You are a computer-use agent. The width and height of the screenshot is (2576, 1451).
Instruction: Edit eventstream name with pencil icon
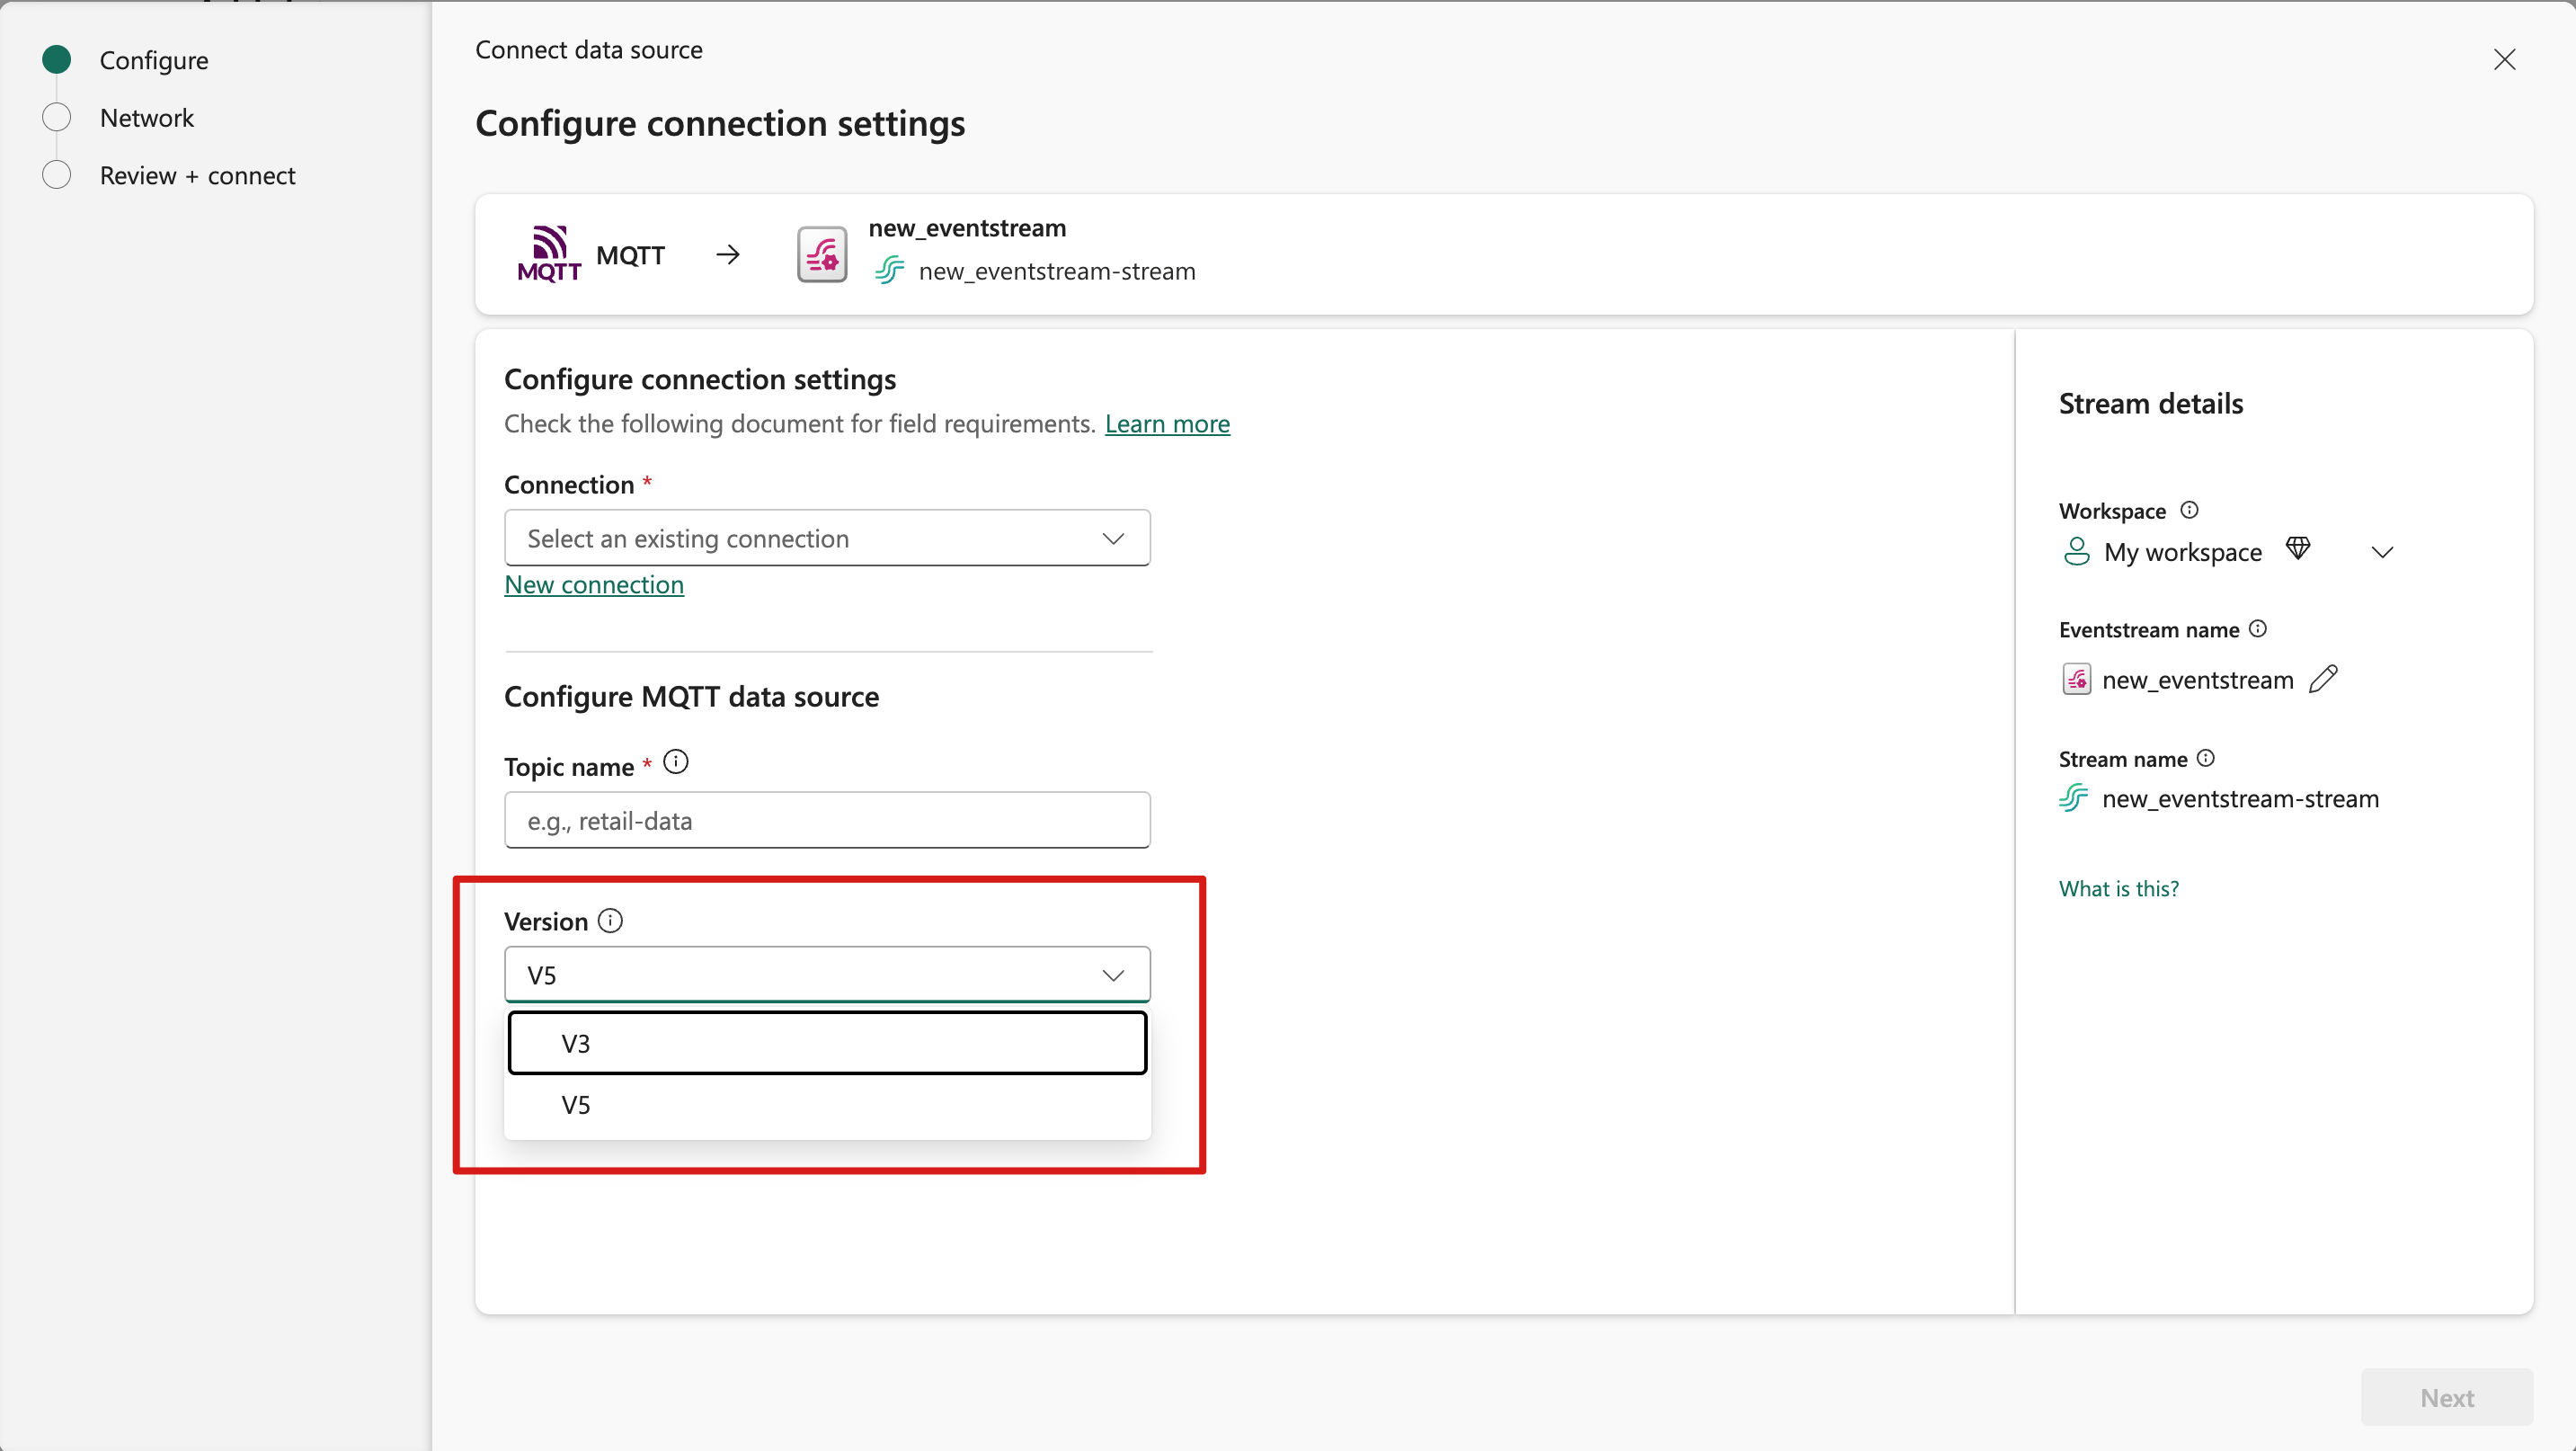pos(2323,679)
